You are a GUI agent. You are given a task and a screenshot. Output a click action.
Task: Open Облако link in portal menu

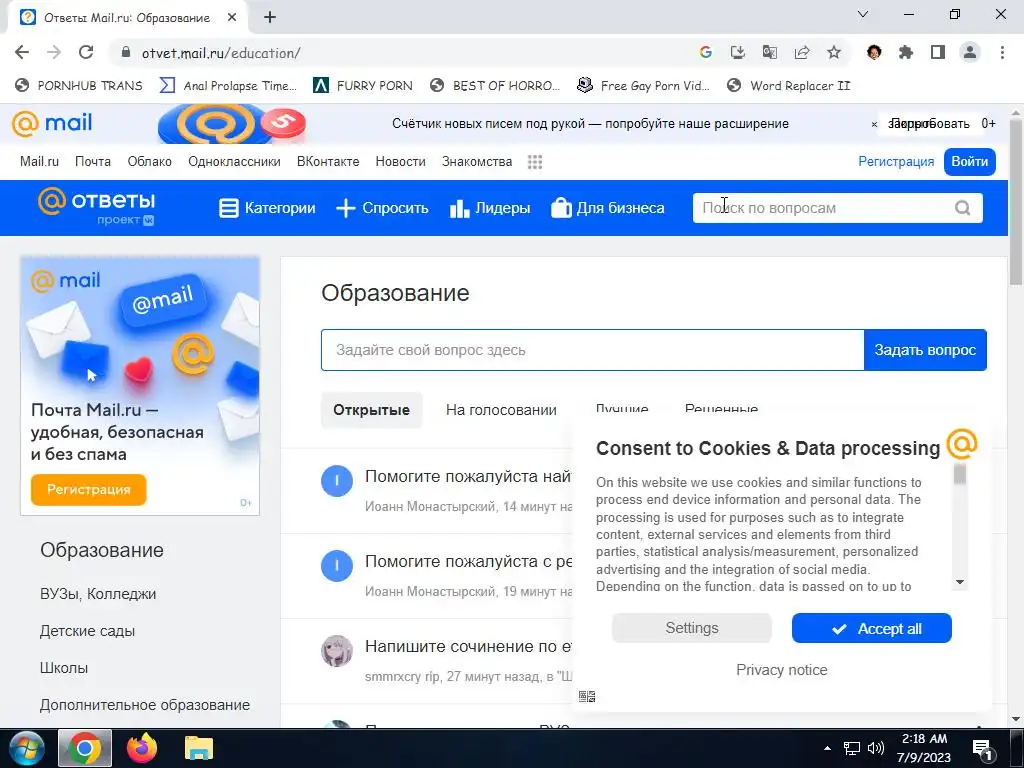pos(150,161)
